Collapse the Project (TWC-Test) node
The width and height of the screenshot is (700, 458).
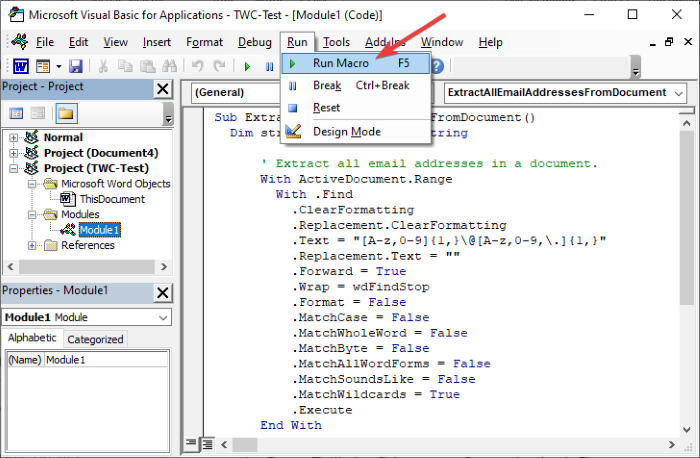[13, 168]
